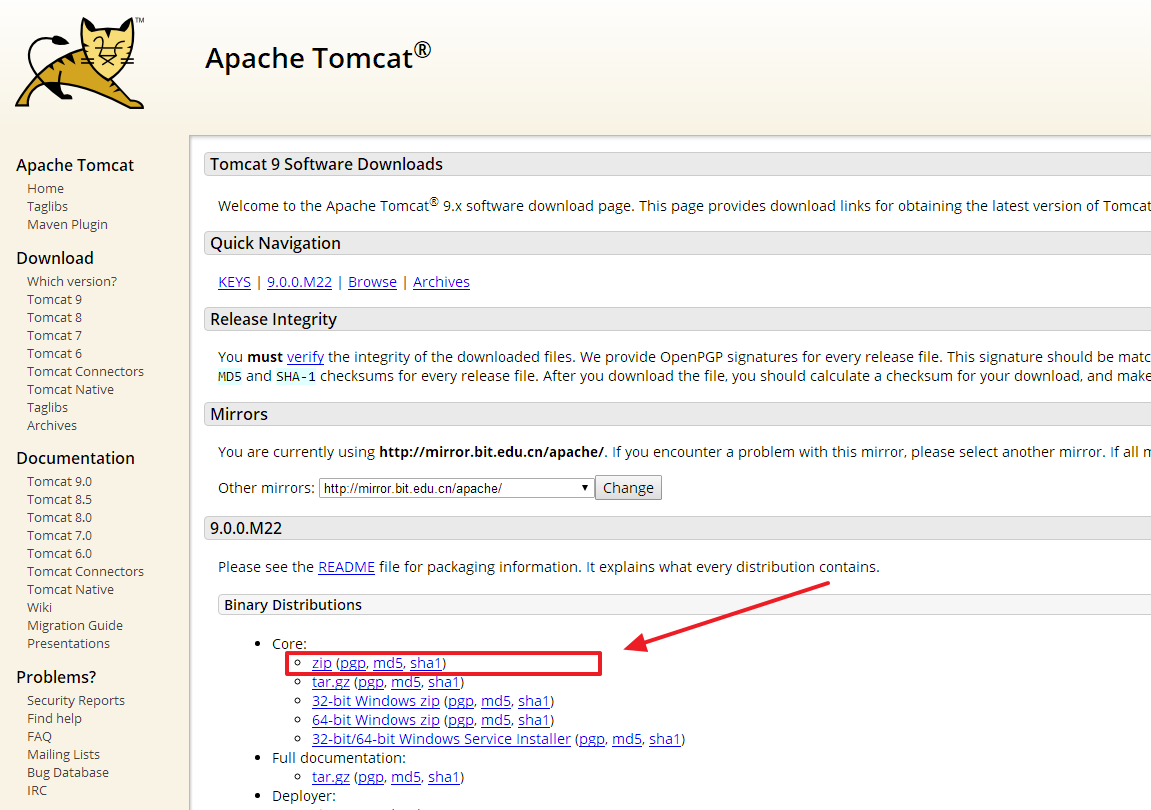Image resolution: width=1151 pixels, height=810 pixels.
Task: Open Tomcat 7.0 documentation
Action: 59,535
